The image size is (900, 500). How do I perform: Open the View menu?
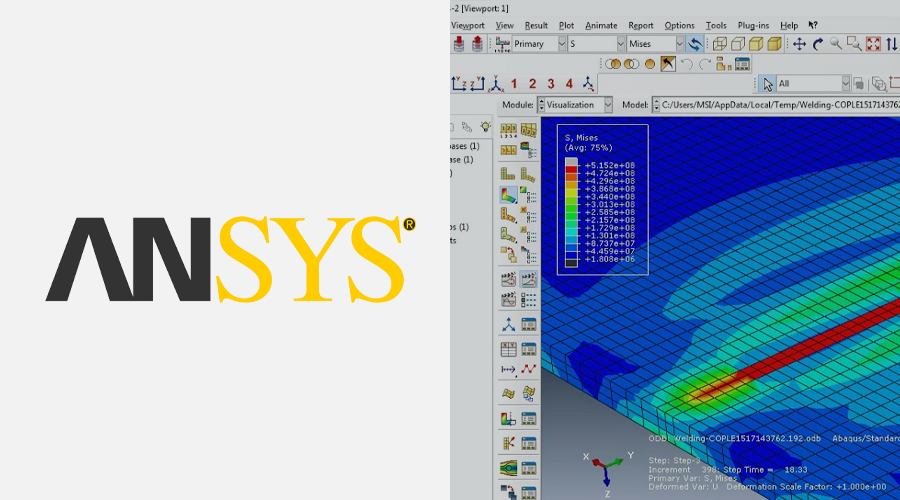coord(505,25)
